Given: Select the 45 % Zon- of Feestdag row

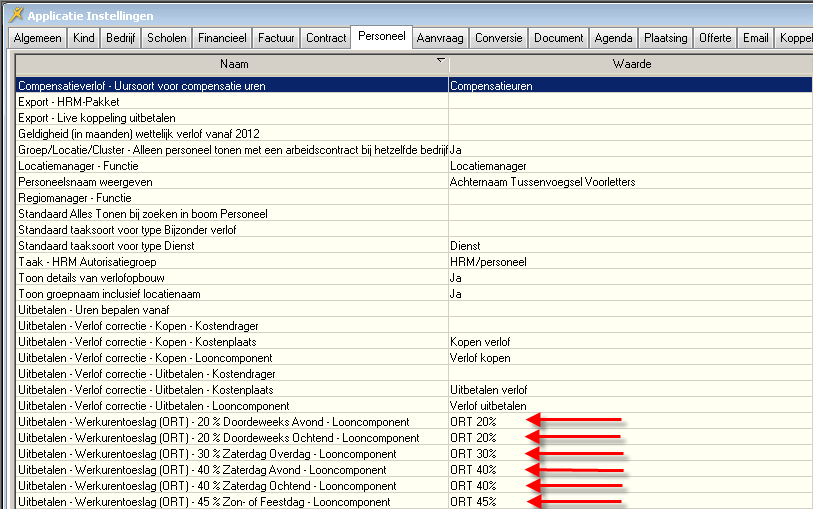Looking at the screenshot, I should click(232, 502).
